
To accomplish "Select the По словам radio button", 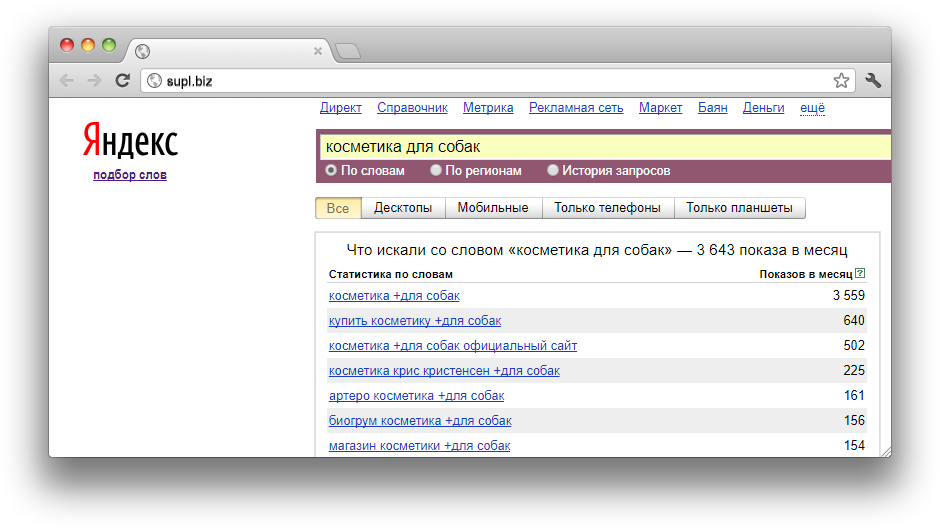I will coord(331,170).
